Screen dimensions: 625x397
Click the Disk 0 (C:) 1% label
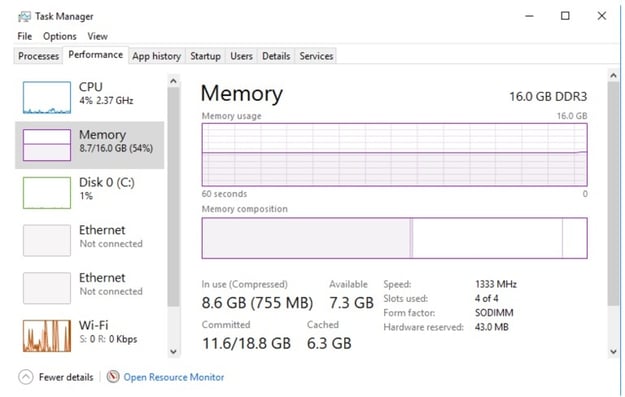(x=107, y=188)
